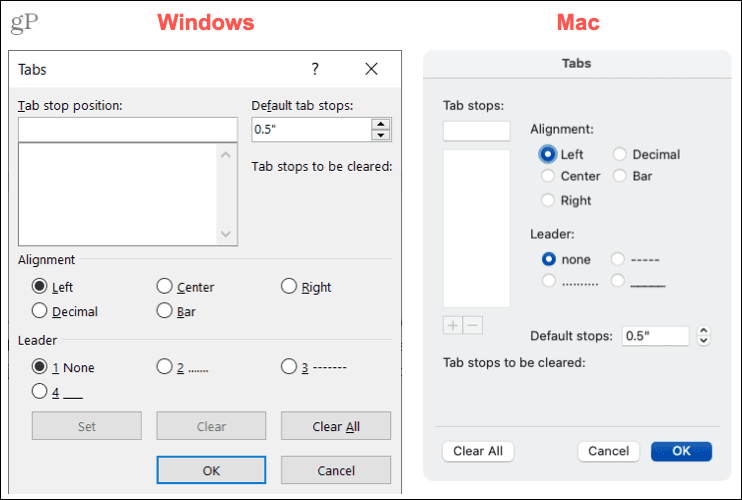Select Decimal alignment in the Mac dialog
742x500 pixels.
pyautogui.click(x=619, y=154)
